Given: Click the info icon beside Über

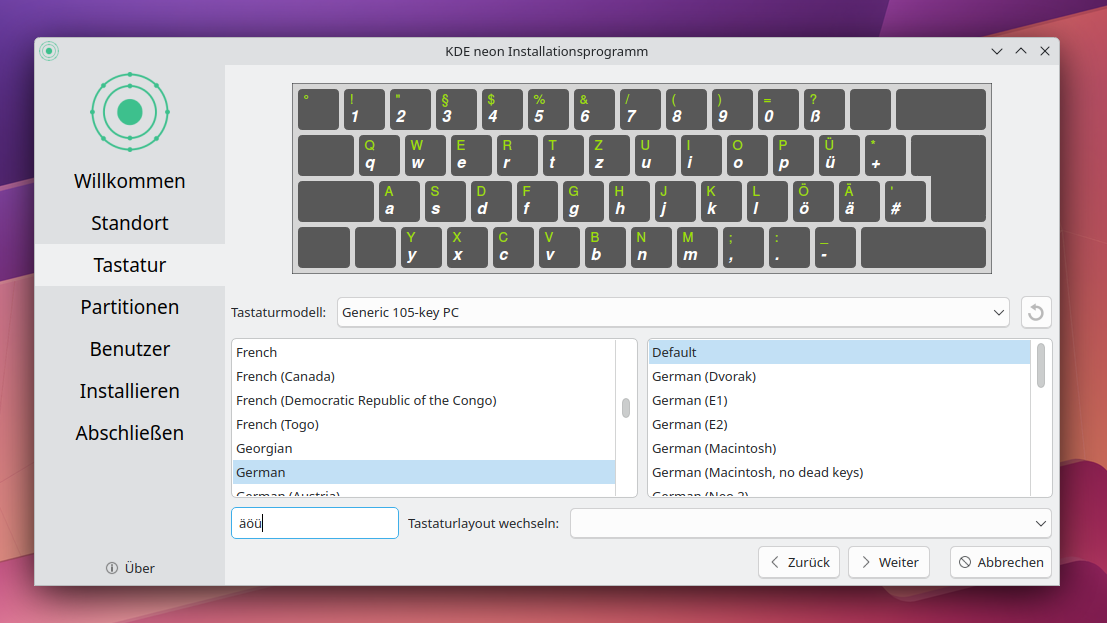Looking at the screenshot, I should tap(112, 568).
